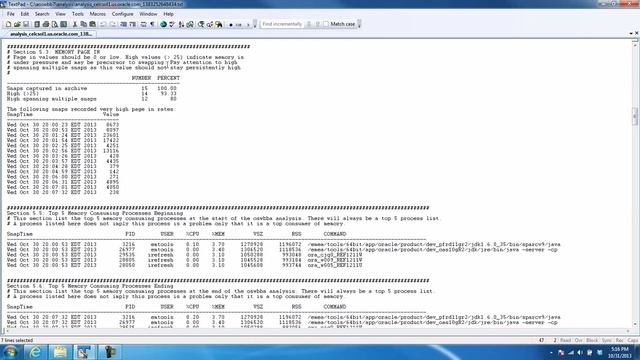Viewport: 640px width, 360px height.
Task: Click the Ovr indicator in status bar
Action: 578,340
